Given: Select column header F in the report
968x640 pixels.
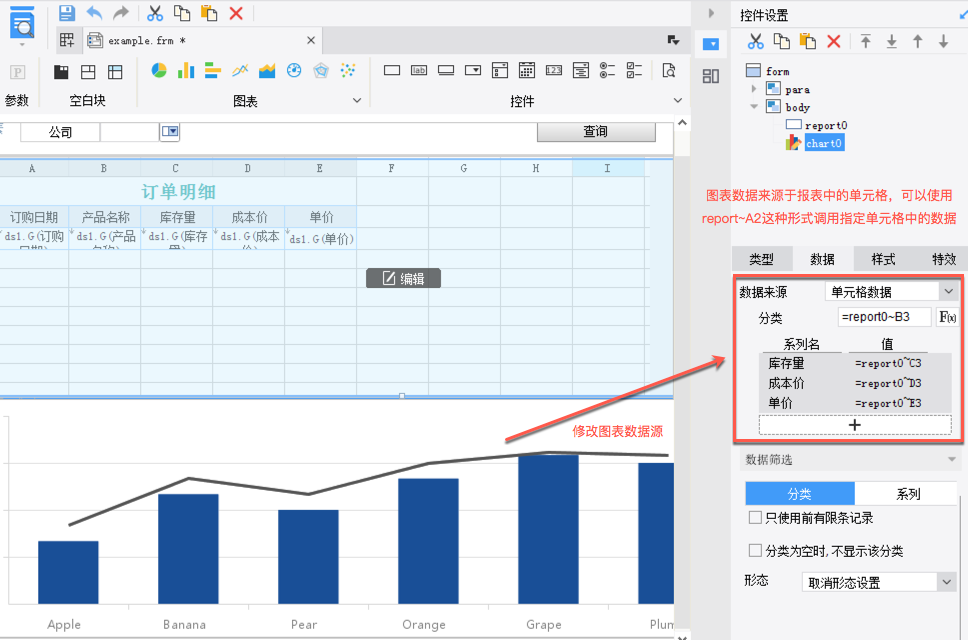Looking at the screenshot, I should point(391,168).
